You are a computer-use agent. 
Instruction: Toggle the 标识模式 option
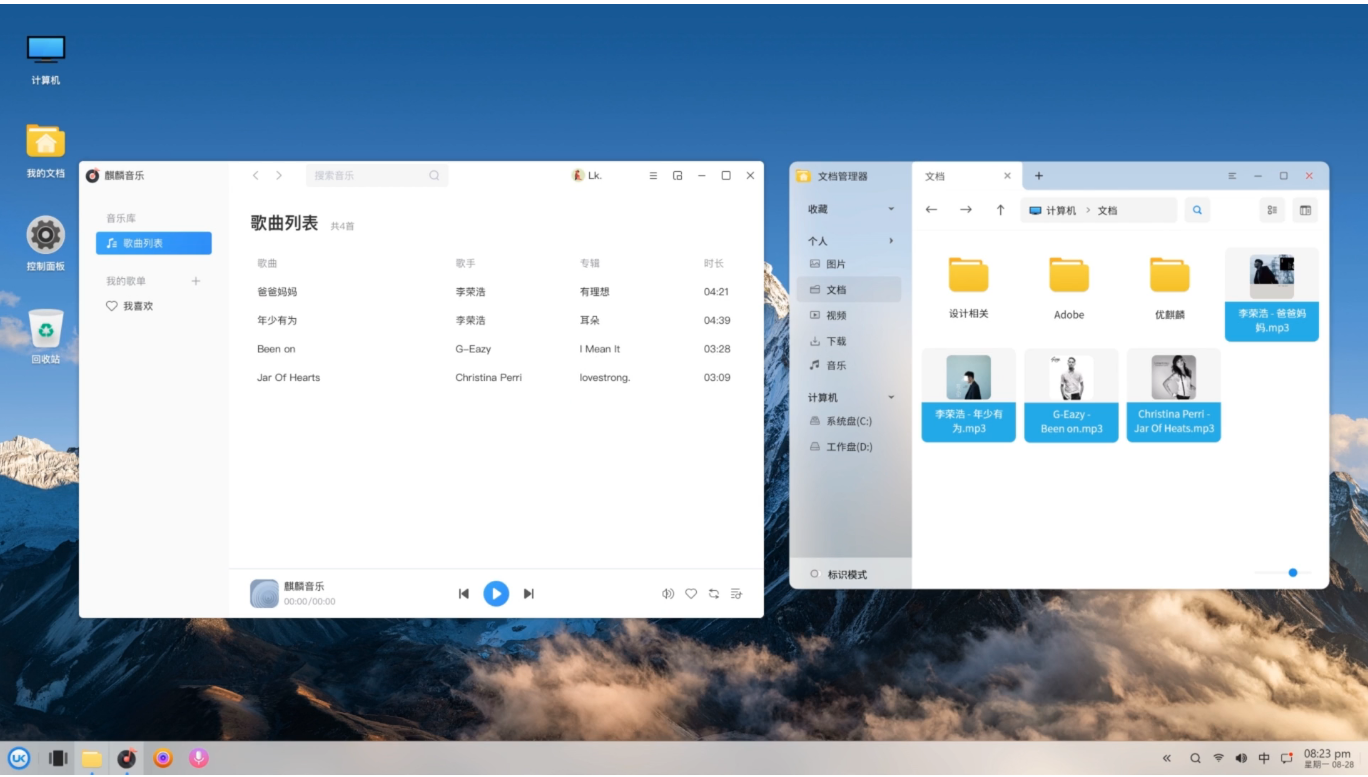point(838,574)
